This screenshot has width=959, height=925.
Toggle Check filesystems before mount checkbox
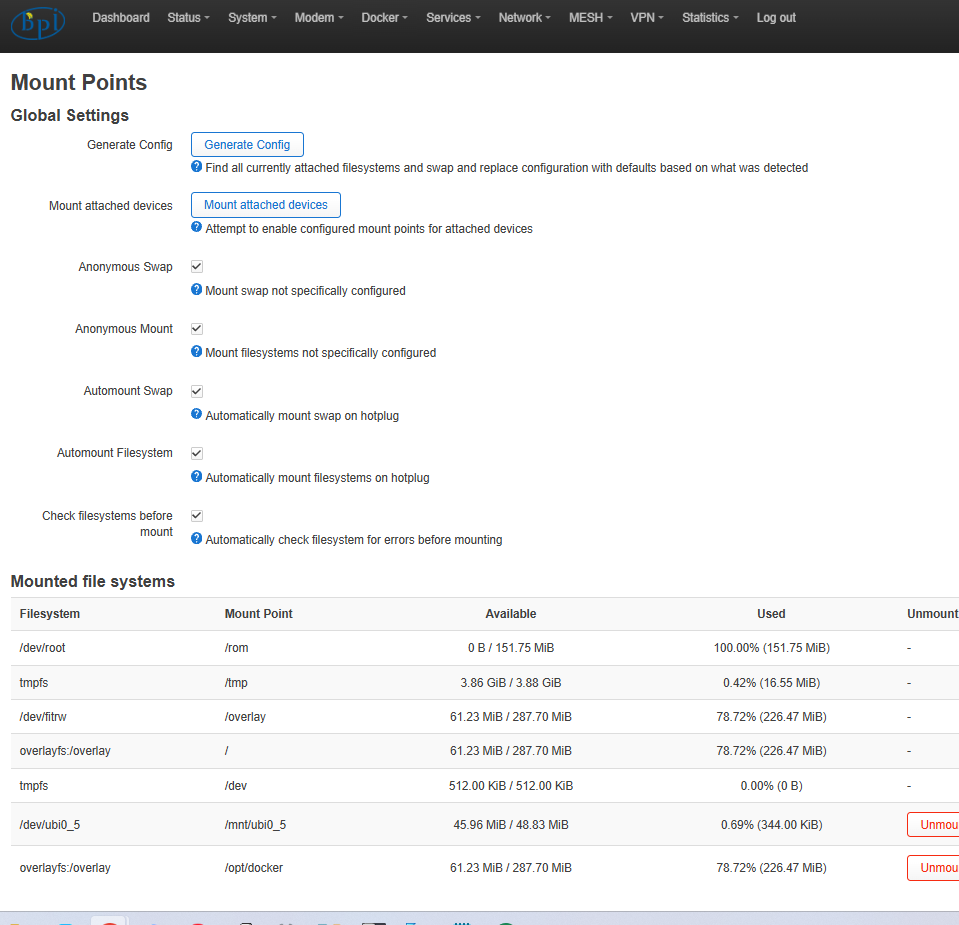pos(197,516)
